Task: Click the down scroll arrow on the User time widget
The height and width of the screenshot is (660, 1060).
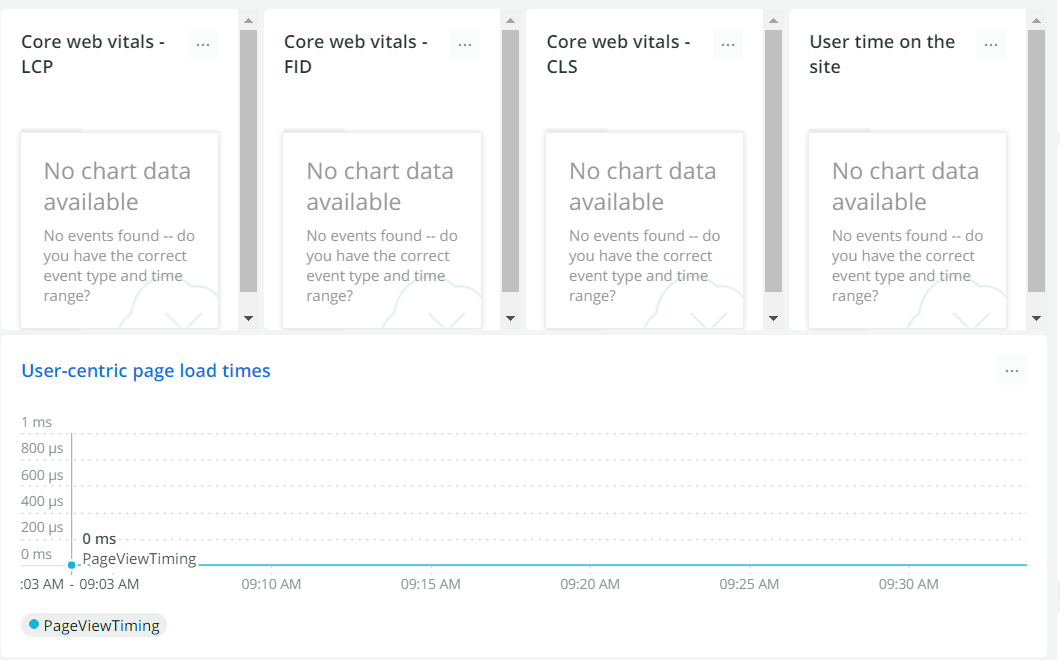Action: [x=1037, y=319]
